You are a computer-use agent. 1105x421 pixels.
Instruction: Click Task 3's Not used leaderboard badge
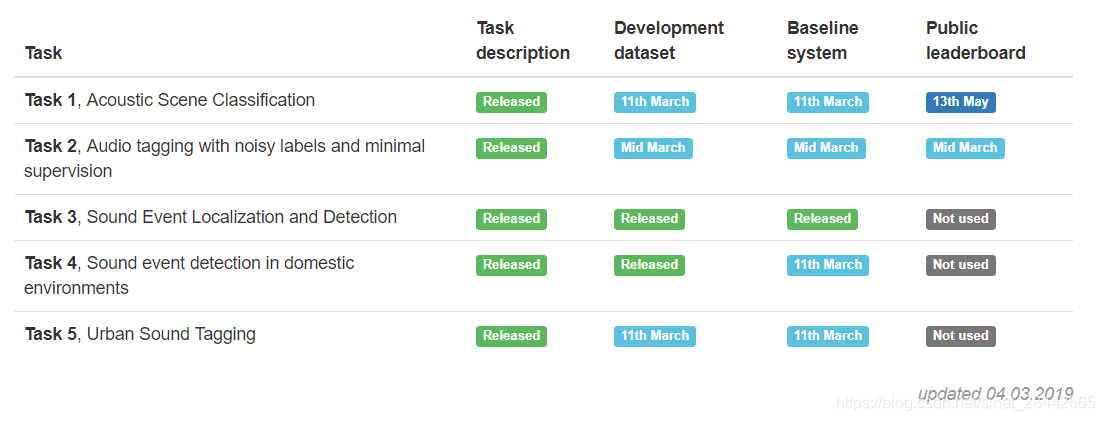(x=960, y=219)
